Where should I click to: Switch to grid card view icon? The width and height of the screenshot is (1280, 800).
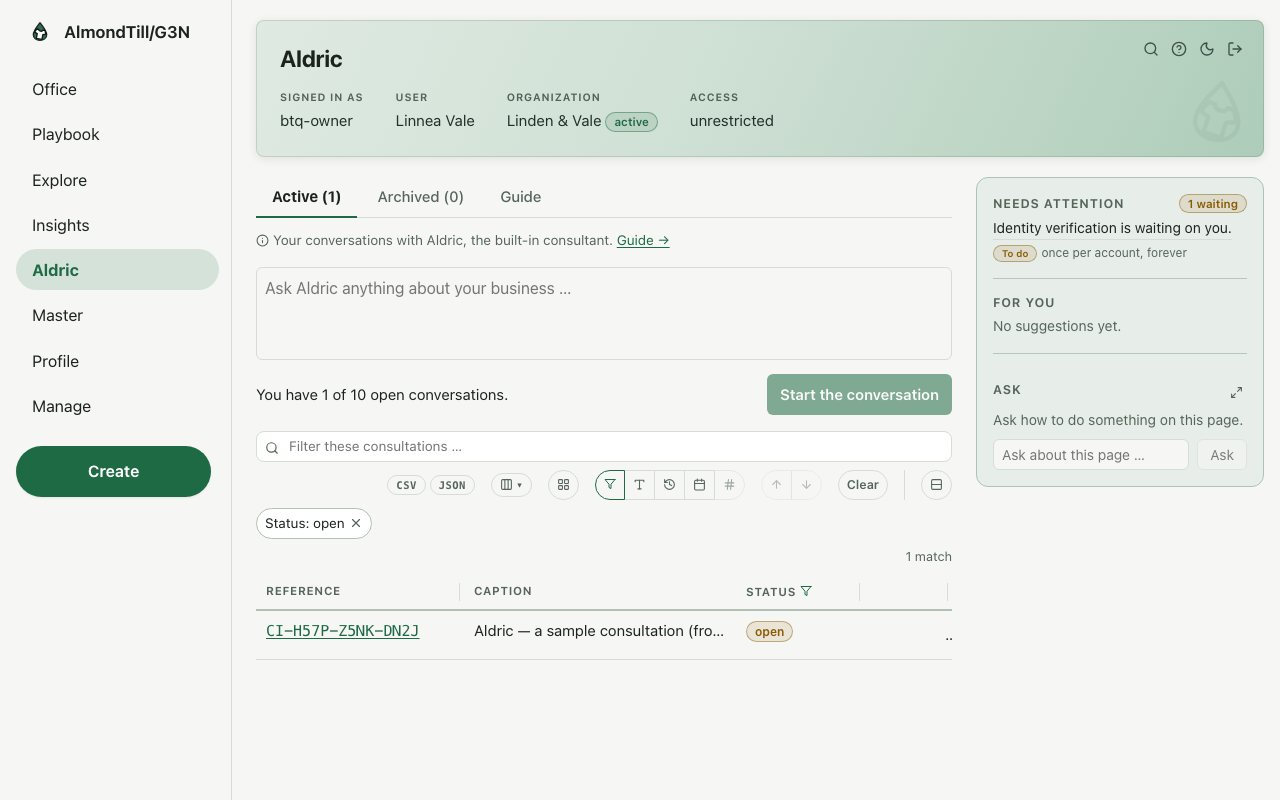click(x=563, y=485)
